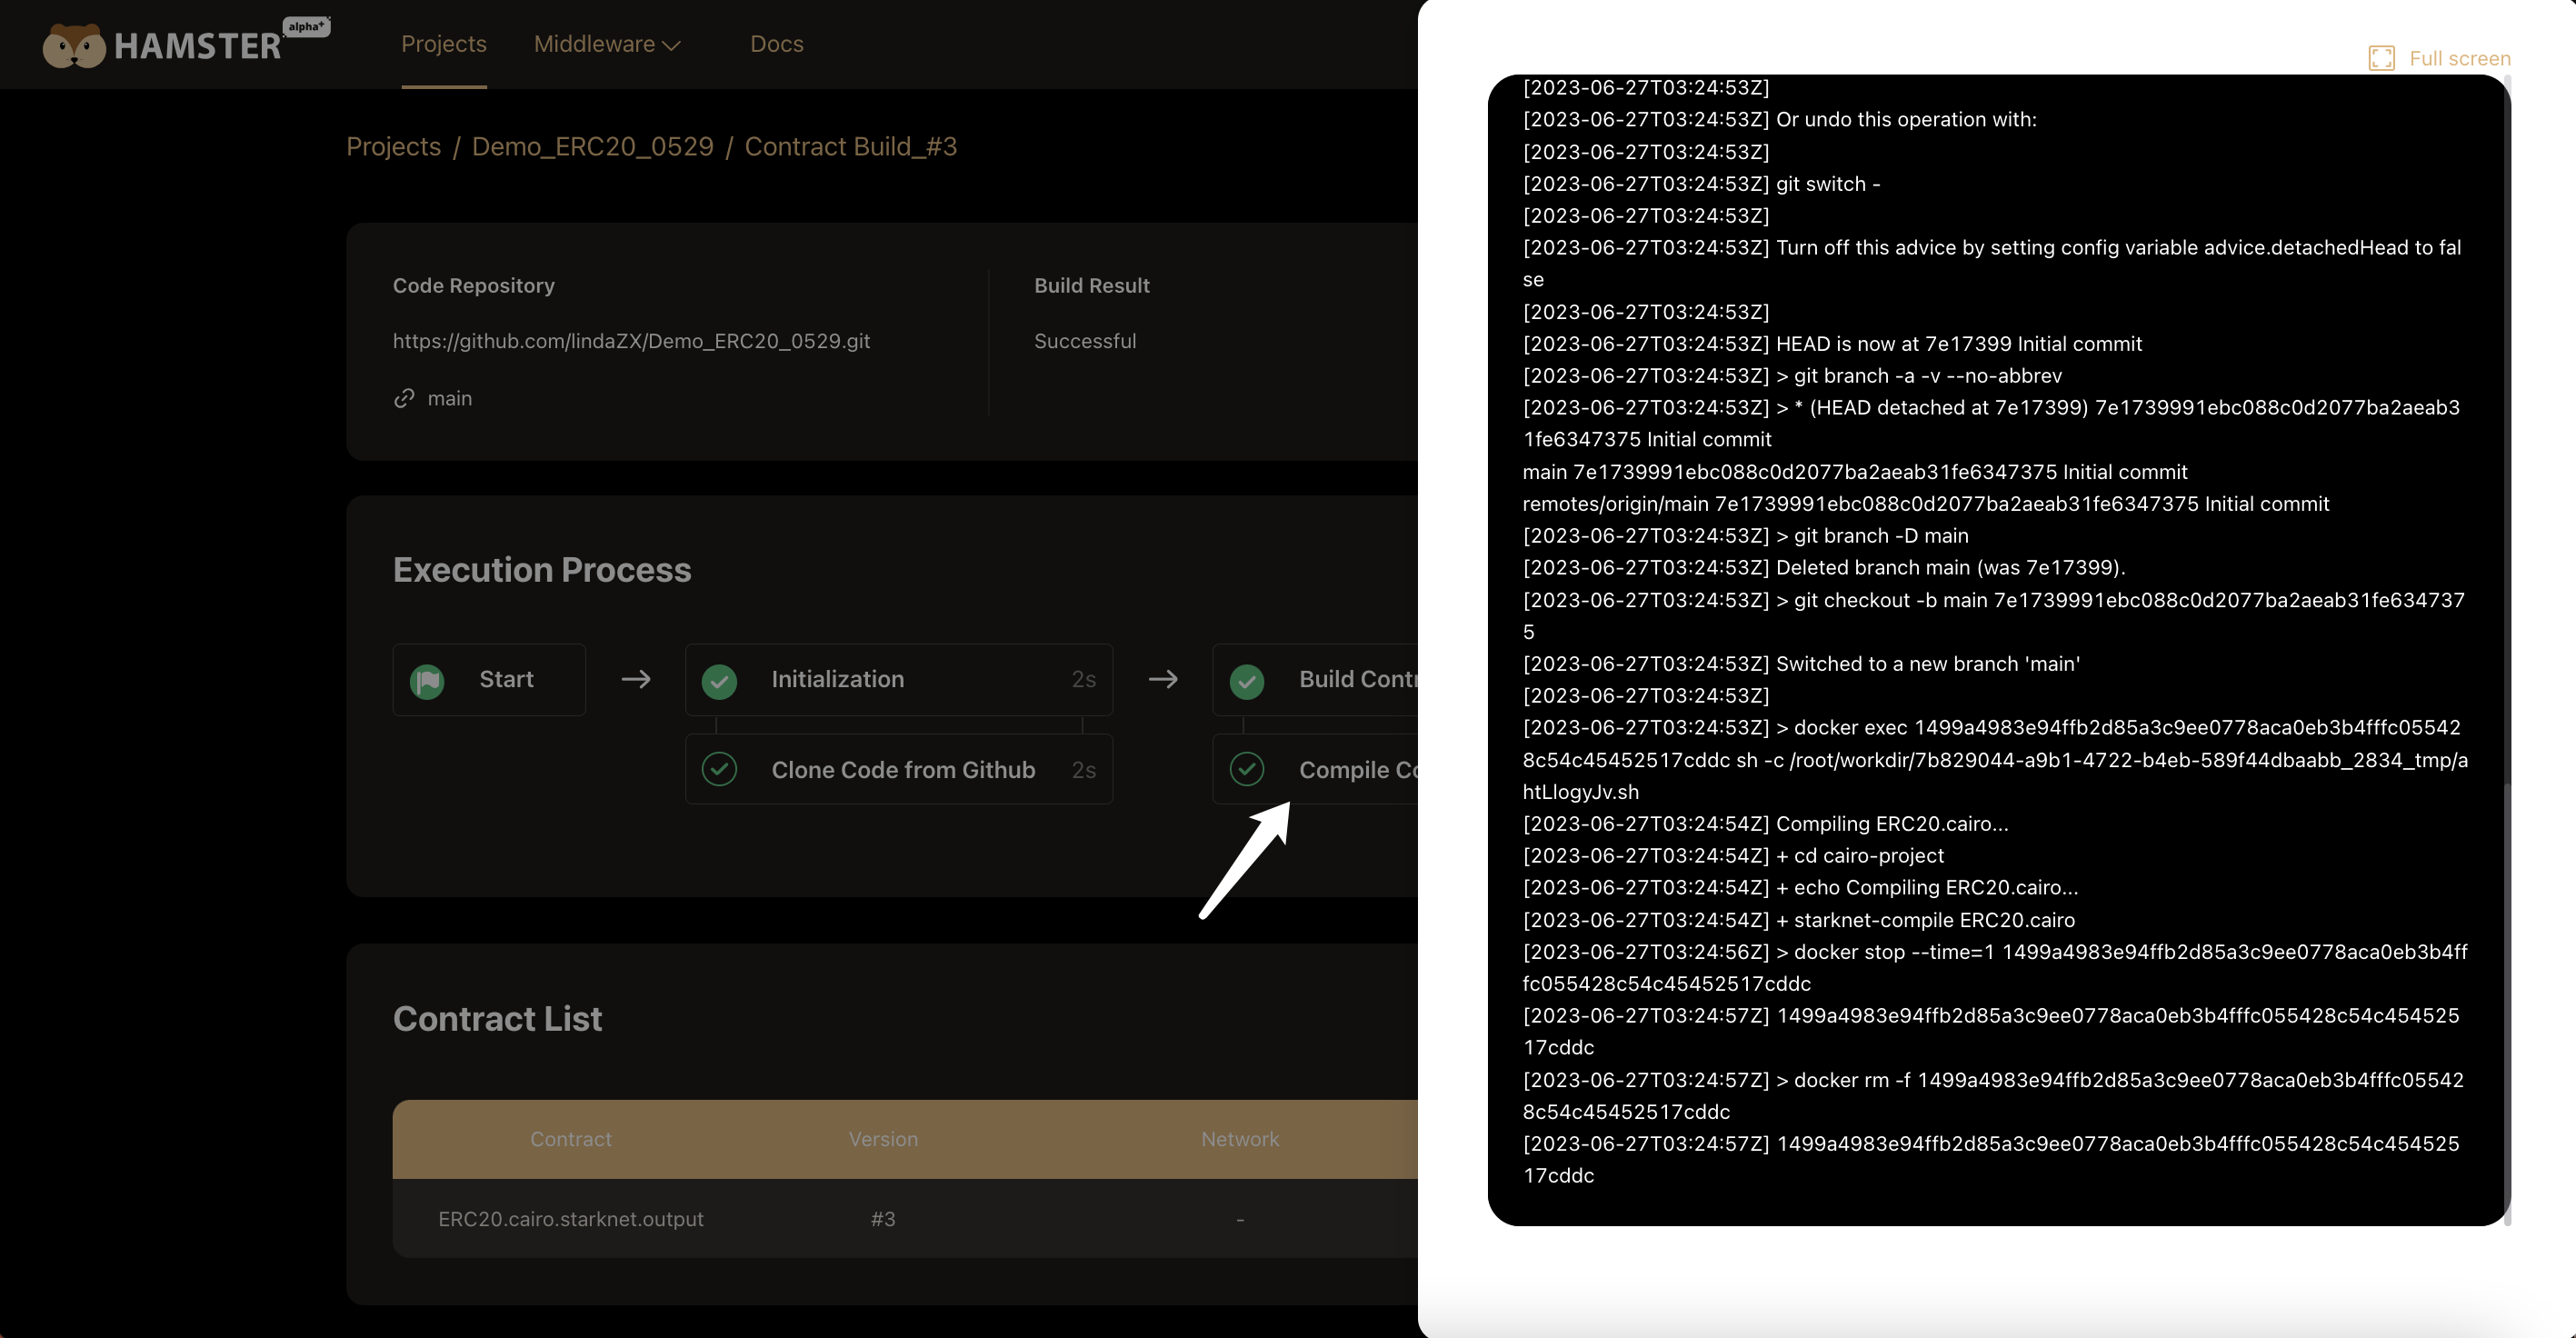Expand the Middleware dropdown menu

(x=607, y=44)
